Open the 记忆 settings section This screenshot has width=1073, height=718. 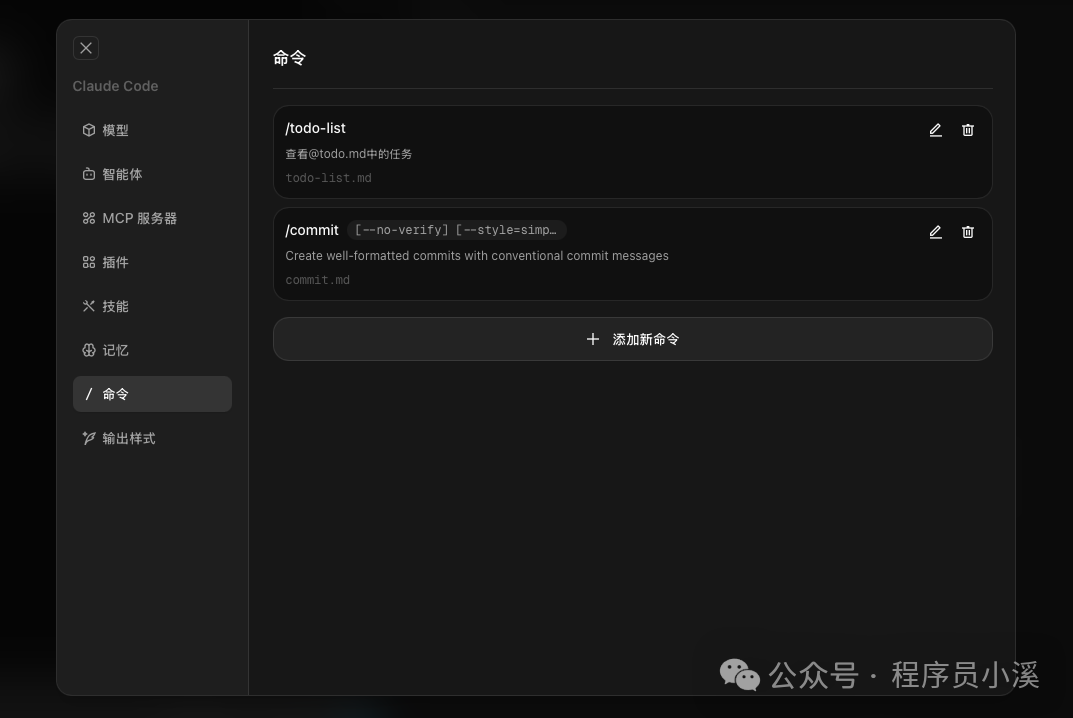152,350
